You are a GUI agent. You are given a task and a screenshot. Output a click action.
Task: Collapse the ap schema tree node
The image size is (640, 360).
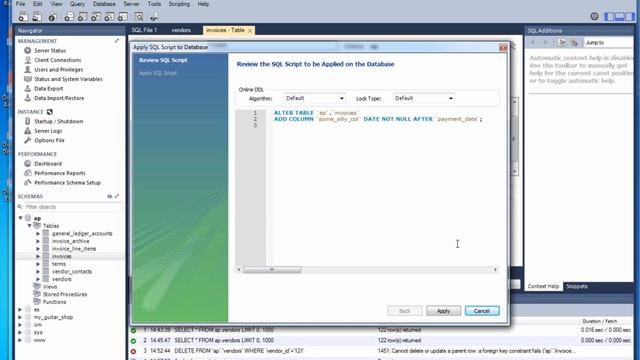coord(20,218)
